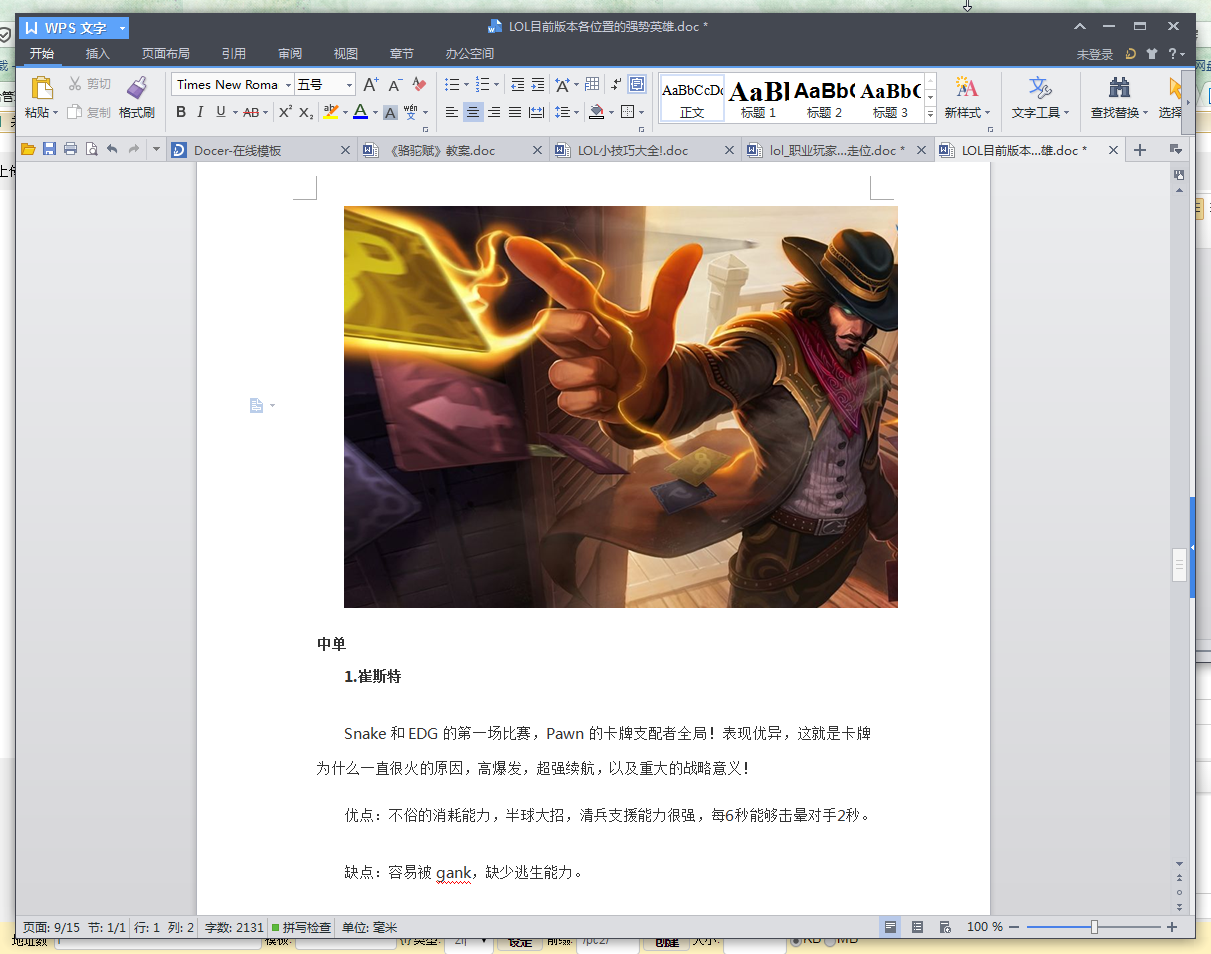Clear formatting with the eraser icon

pyautogui.click(x=419, y=85)
